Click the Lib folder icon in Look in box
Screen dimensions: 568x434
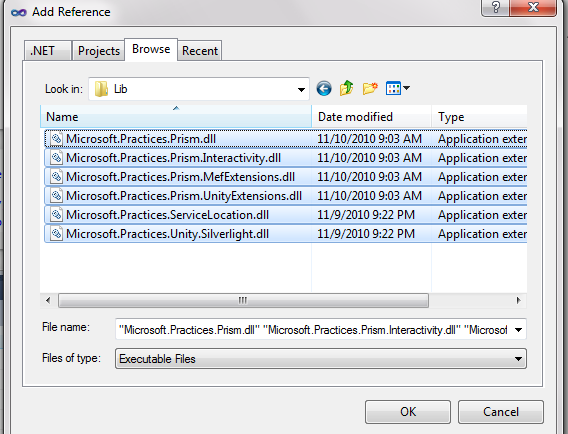pyautogui.click(x=101, y=89)
